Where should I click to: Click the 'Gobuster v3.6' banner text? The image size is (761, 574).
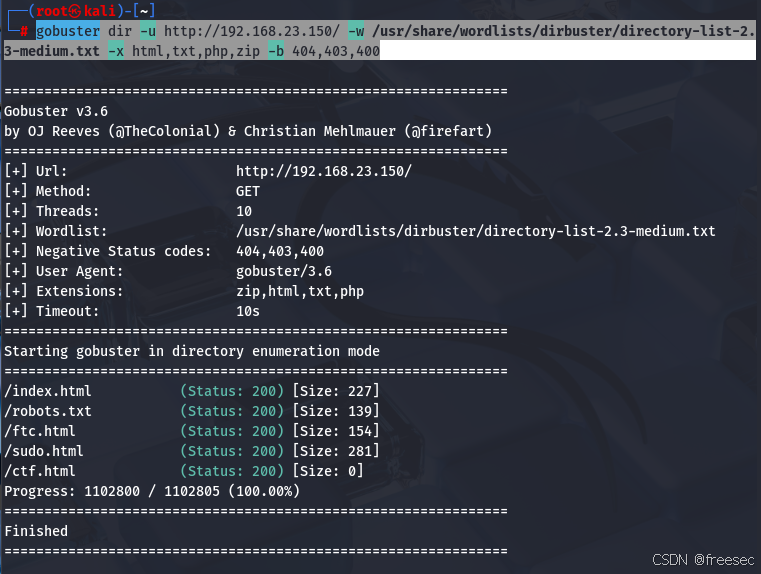click(x=56, y=111)
